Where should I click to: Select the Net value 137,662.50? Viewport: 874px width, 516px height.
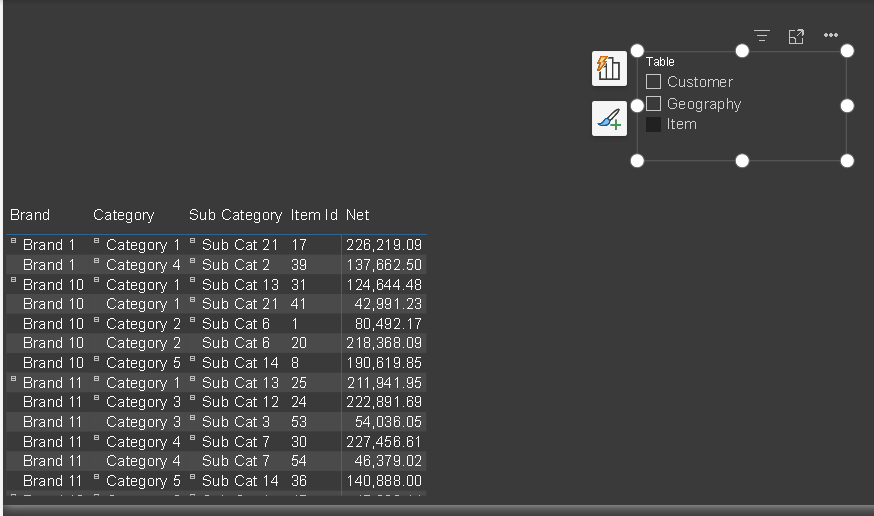click(384, 265)
